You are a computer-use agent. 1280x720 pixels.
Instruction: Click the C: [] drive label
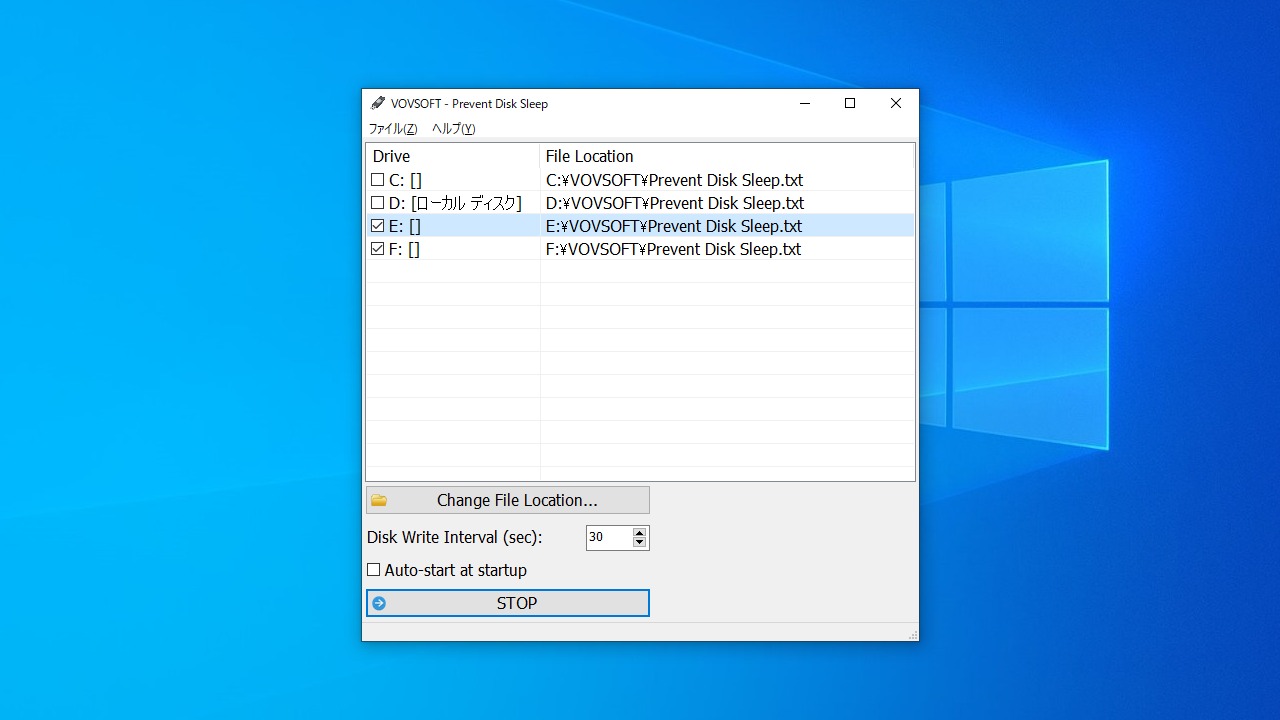click(405, 180)
